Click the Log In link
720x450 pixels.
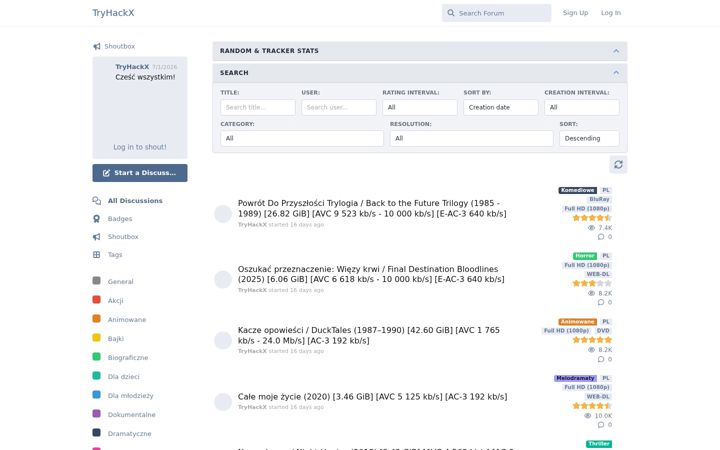[611, 13]
